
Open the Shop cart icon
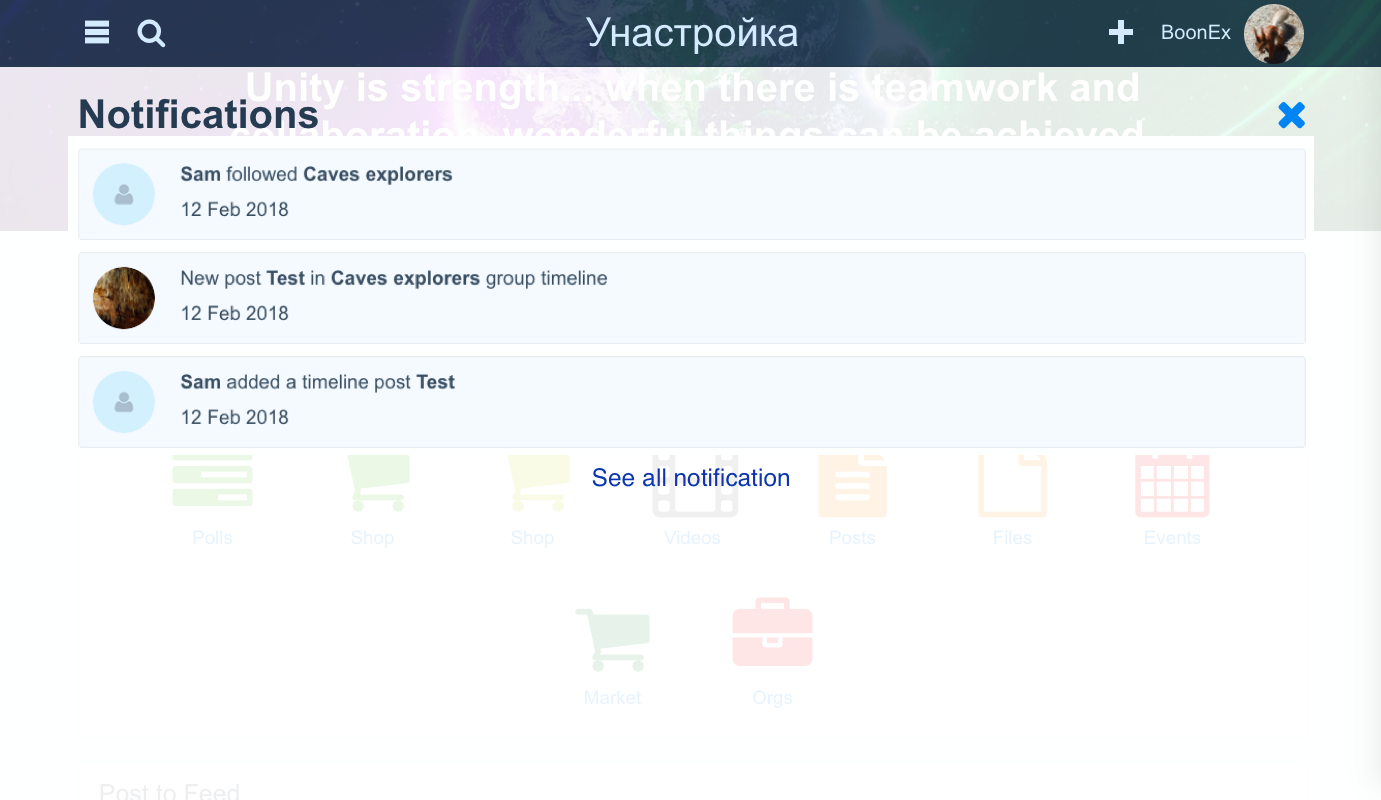[x=372, y=481]
